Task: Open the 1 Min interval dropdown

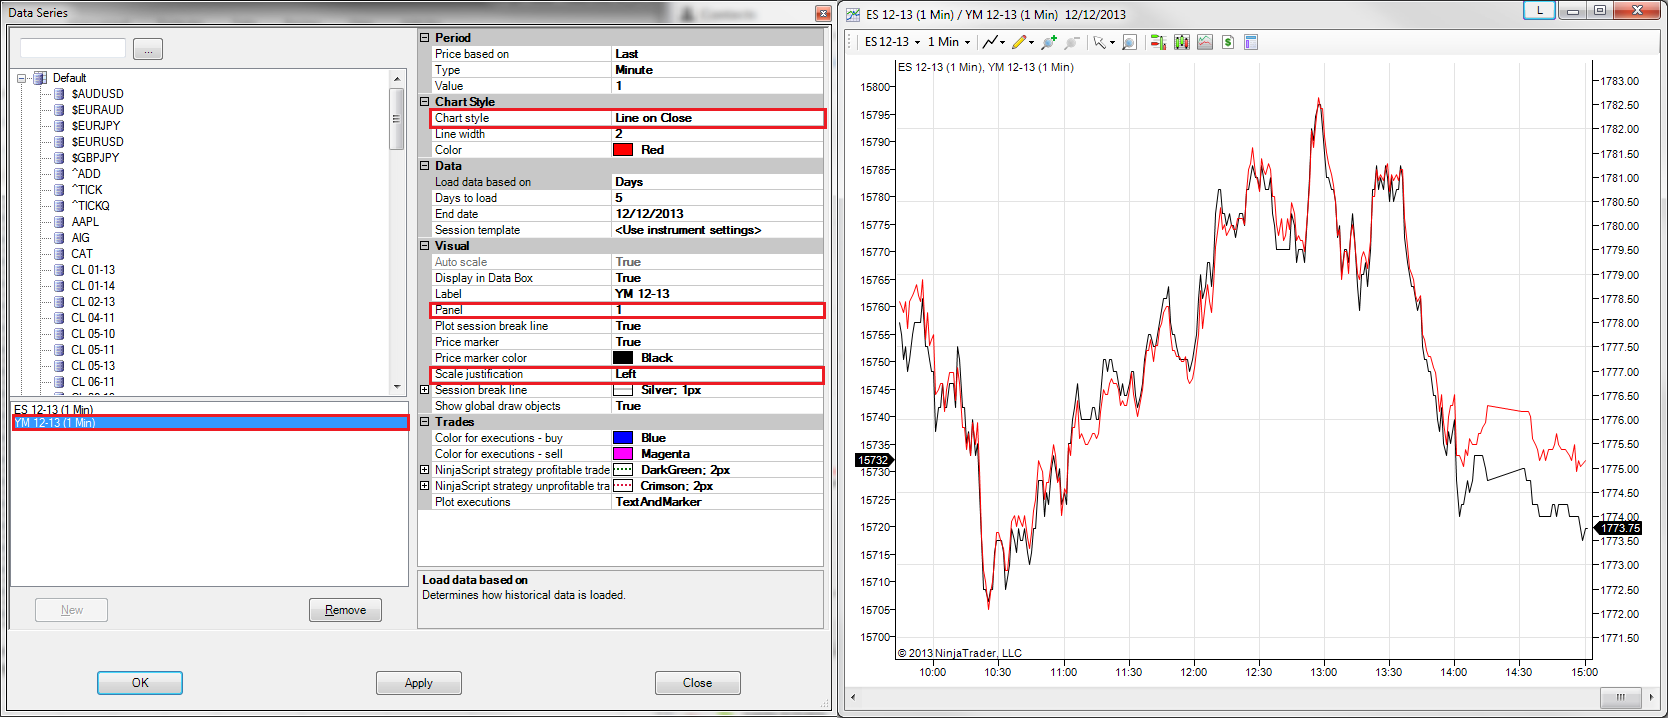Action: [948, 42]
